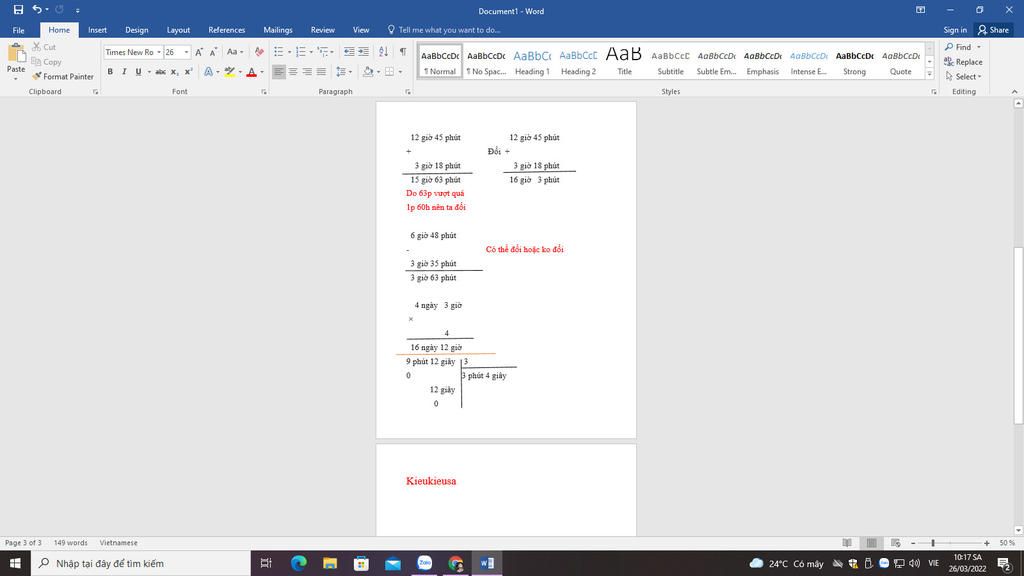Screen dimensions: 1024x576
Task: Click the Vietnamese language status button
Action: 118,543
